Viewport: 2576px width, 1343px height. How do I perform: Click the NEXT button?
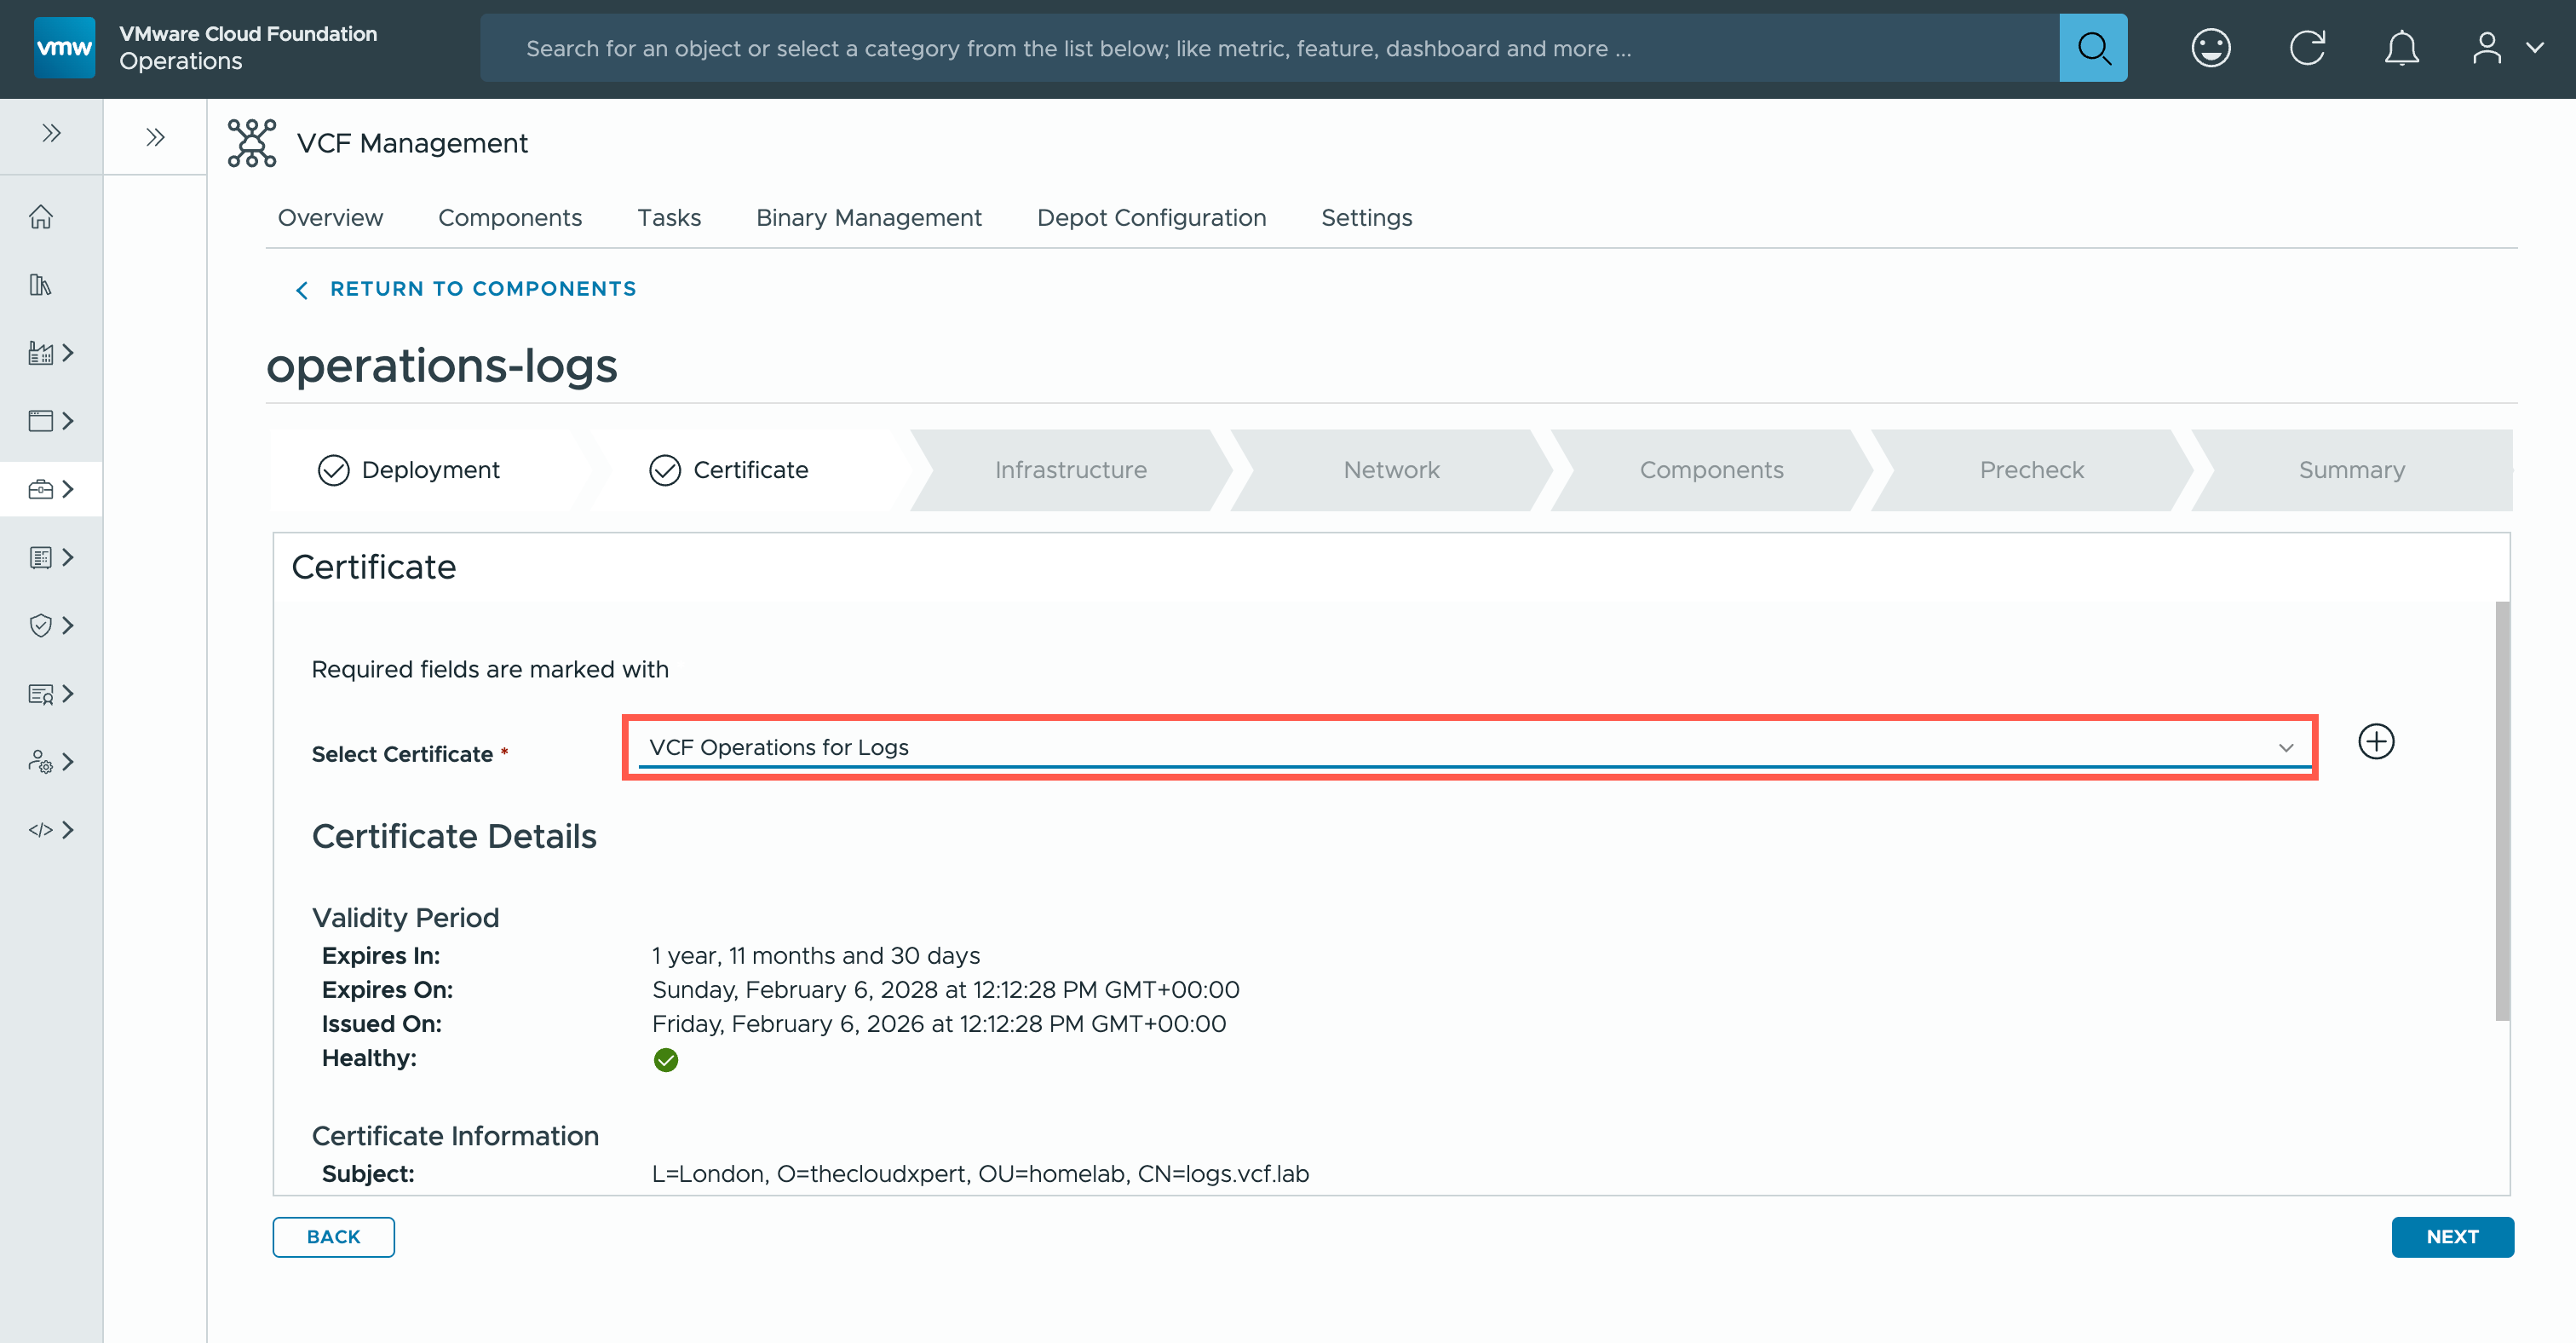2451,1237
